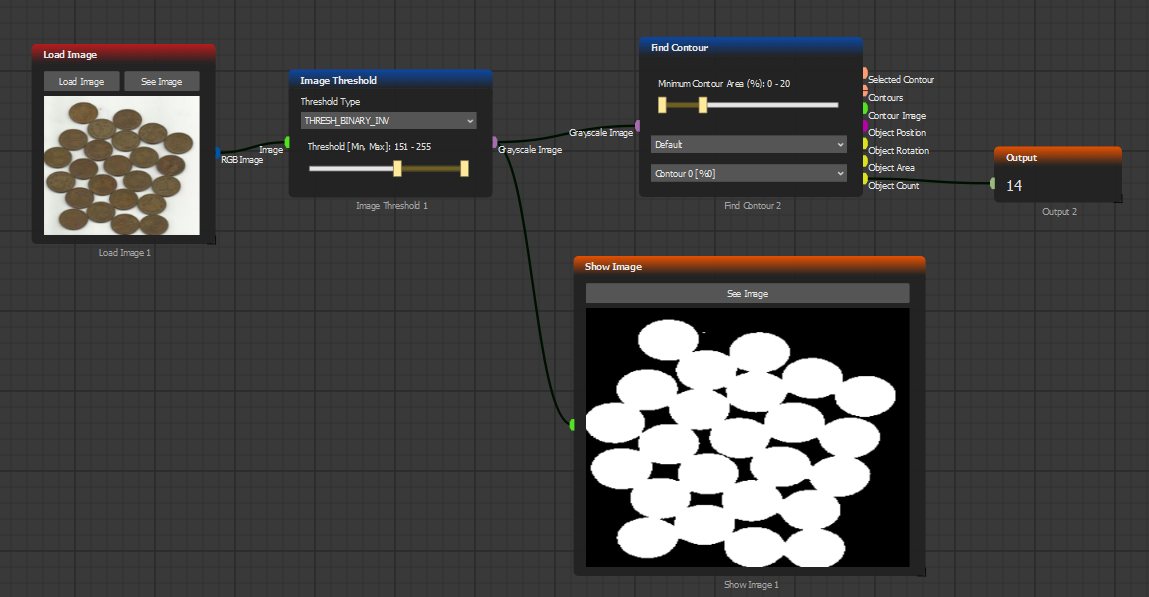Image resolution: width=1149 pixels, height=597 pixels.
Task: Open the Contour 0 [%0] dropdown
Action: point(748,173)
